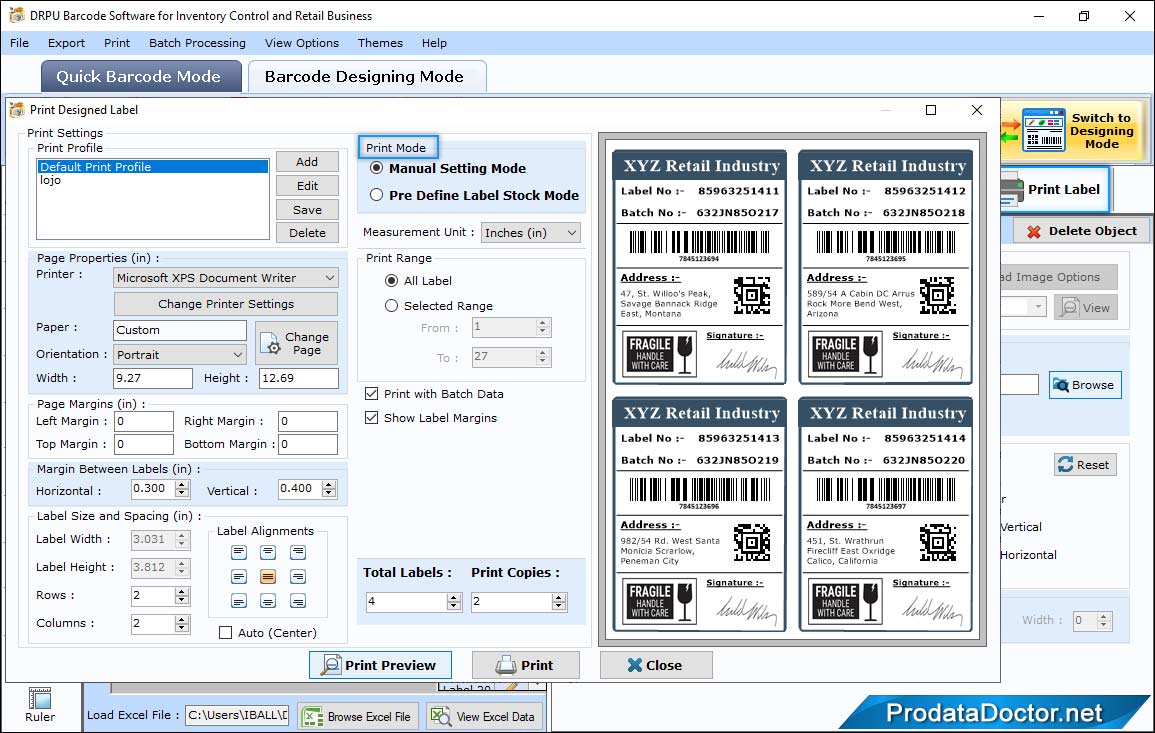Select top-right label alignment icon

click(298, 552)
